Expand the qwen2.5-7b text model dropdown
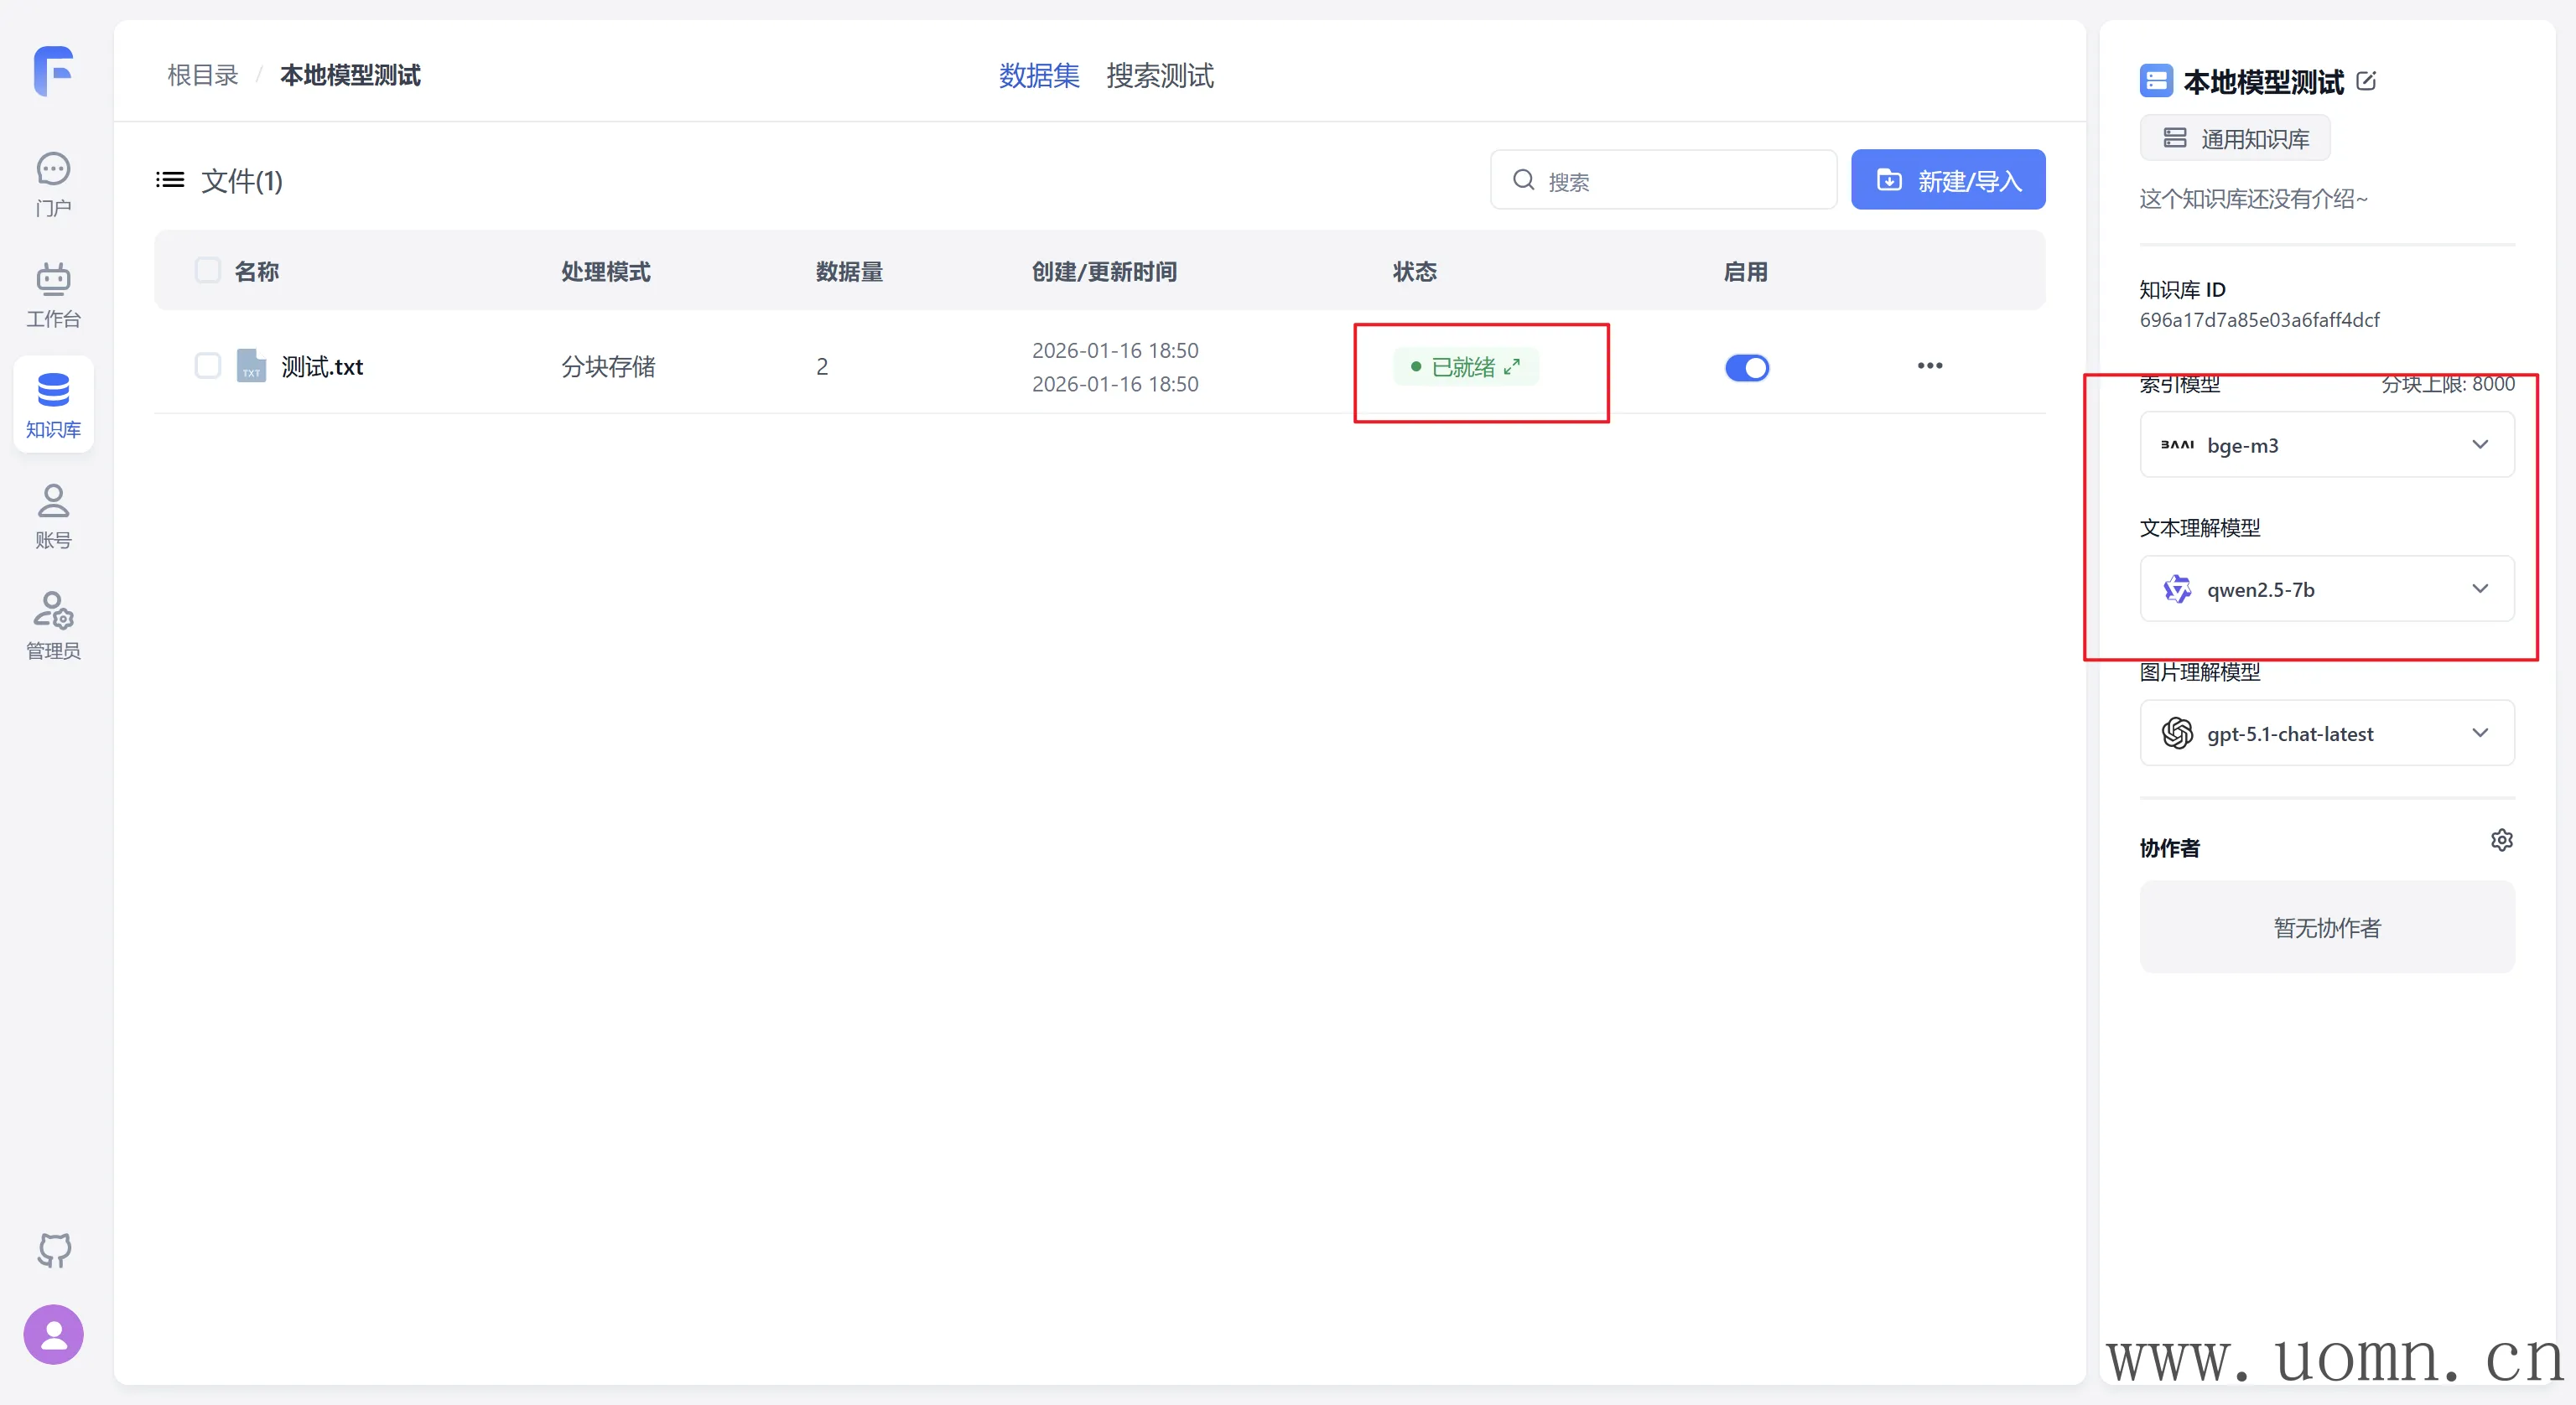The width and height of the screenshot is (2576, 1405). 2326,589
